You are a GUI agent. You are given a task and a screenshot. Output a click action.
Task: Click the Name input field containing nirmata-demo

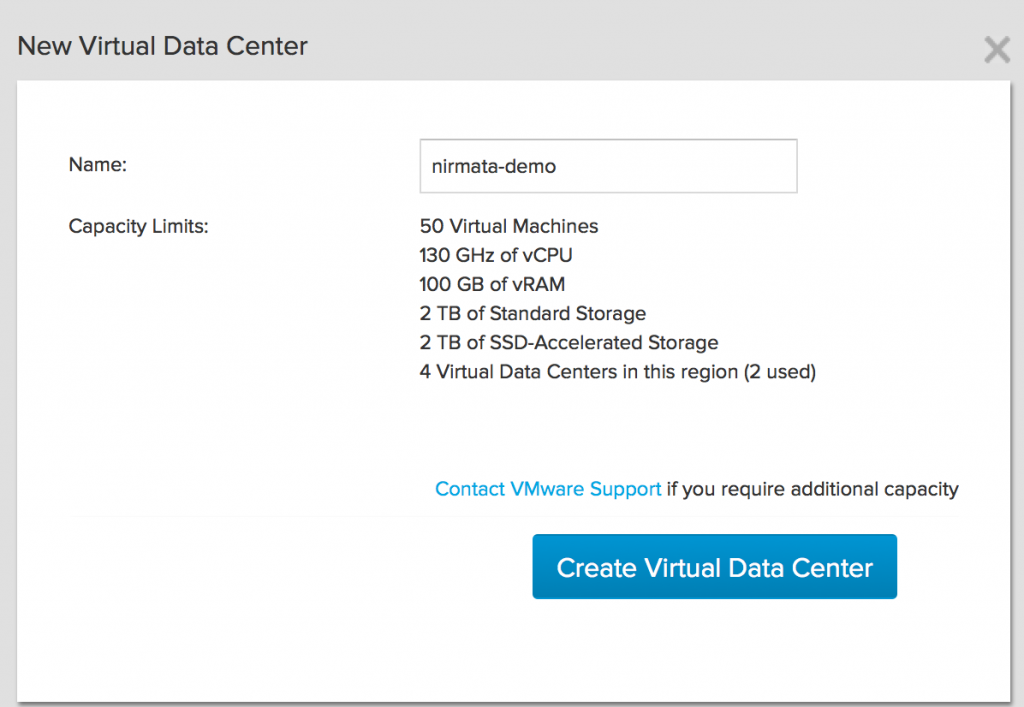click(x=608, y=166)
